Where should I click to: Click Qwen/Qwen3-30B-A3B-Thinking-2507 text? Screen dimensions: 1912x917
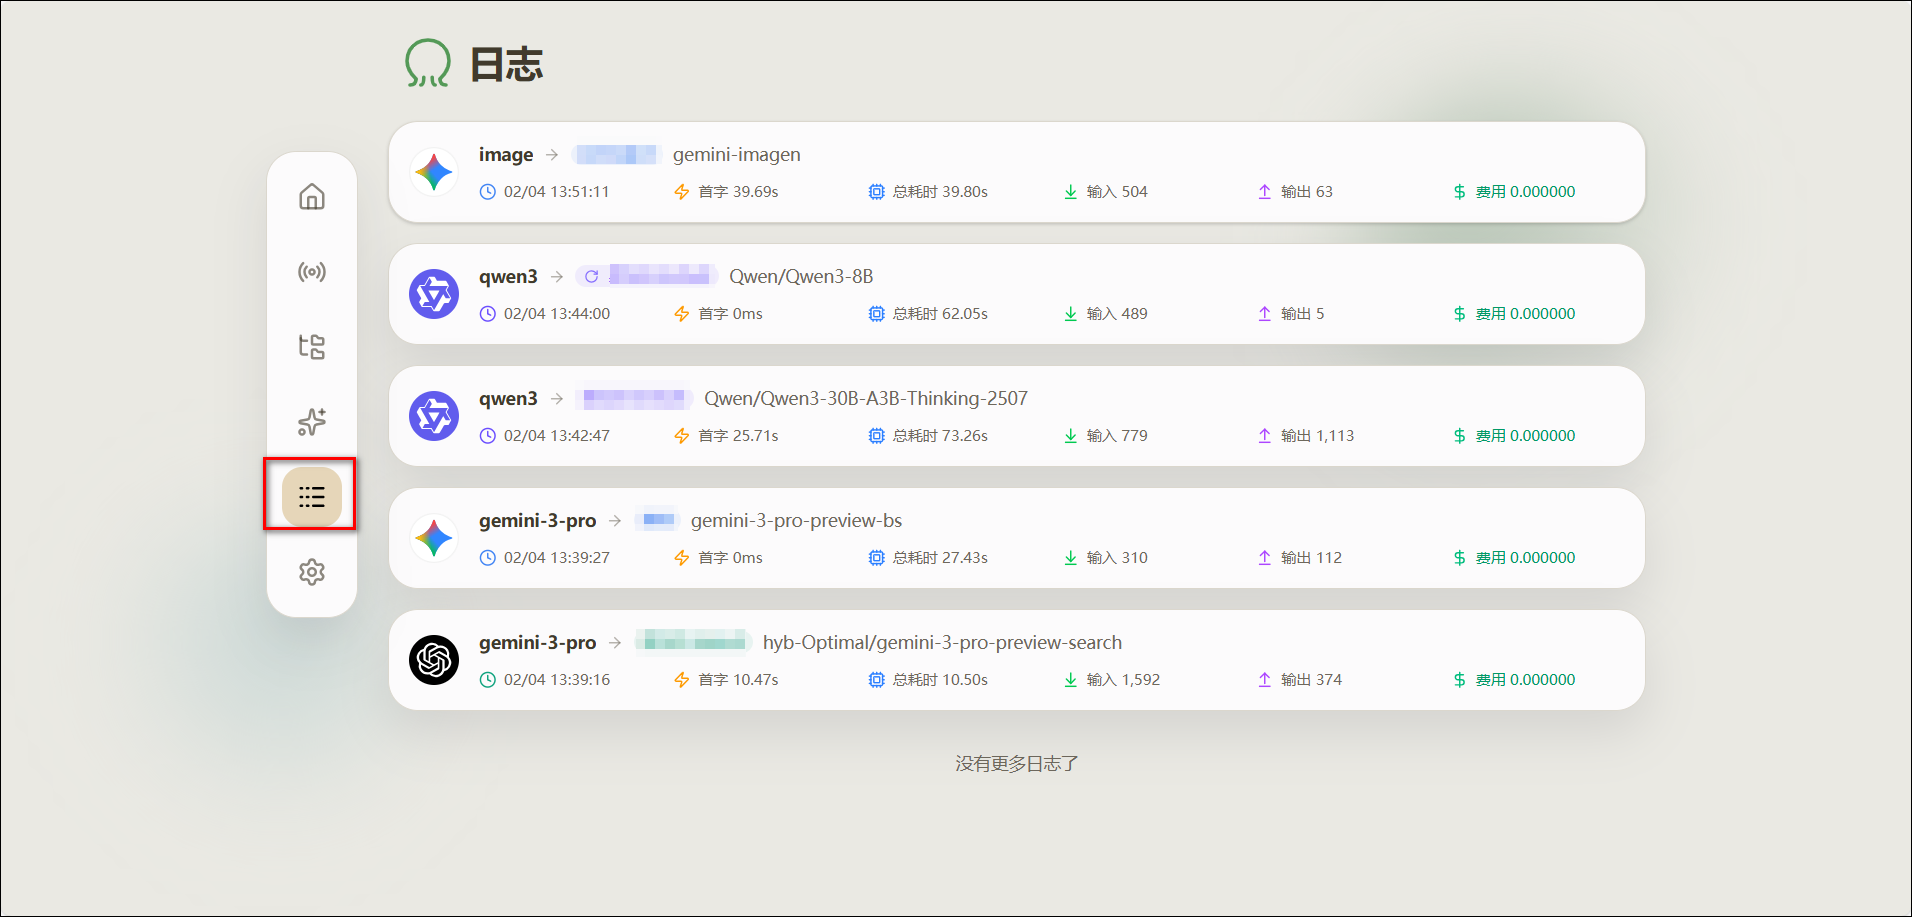pyautogui.click(x=866, y=399)
